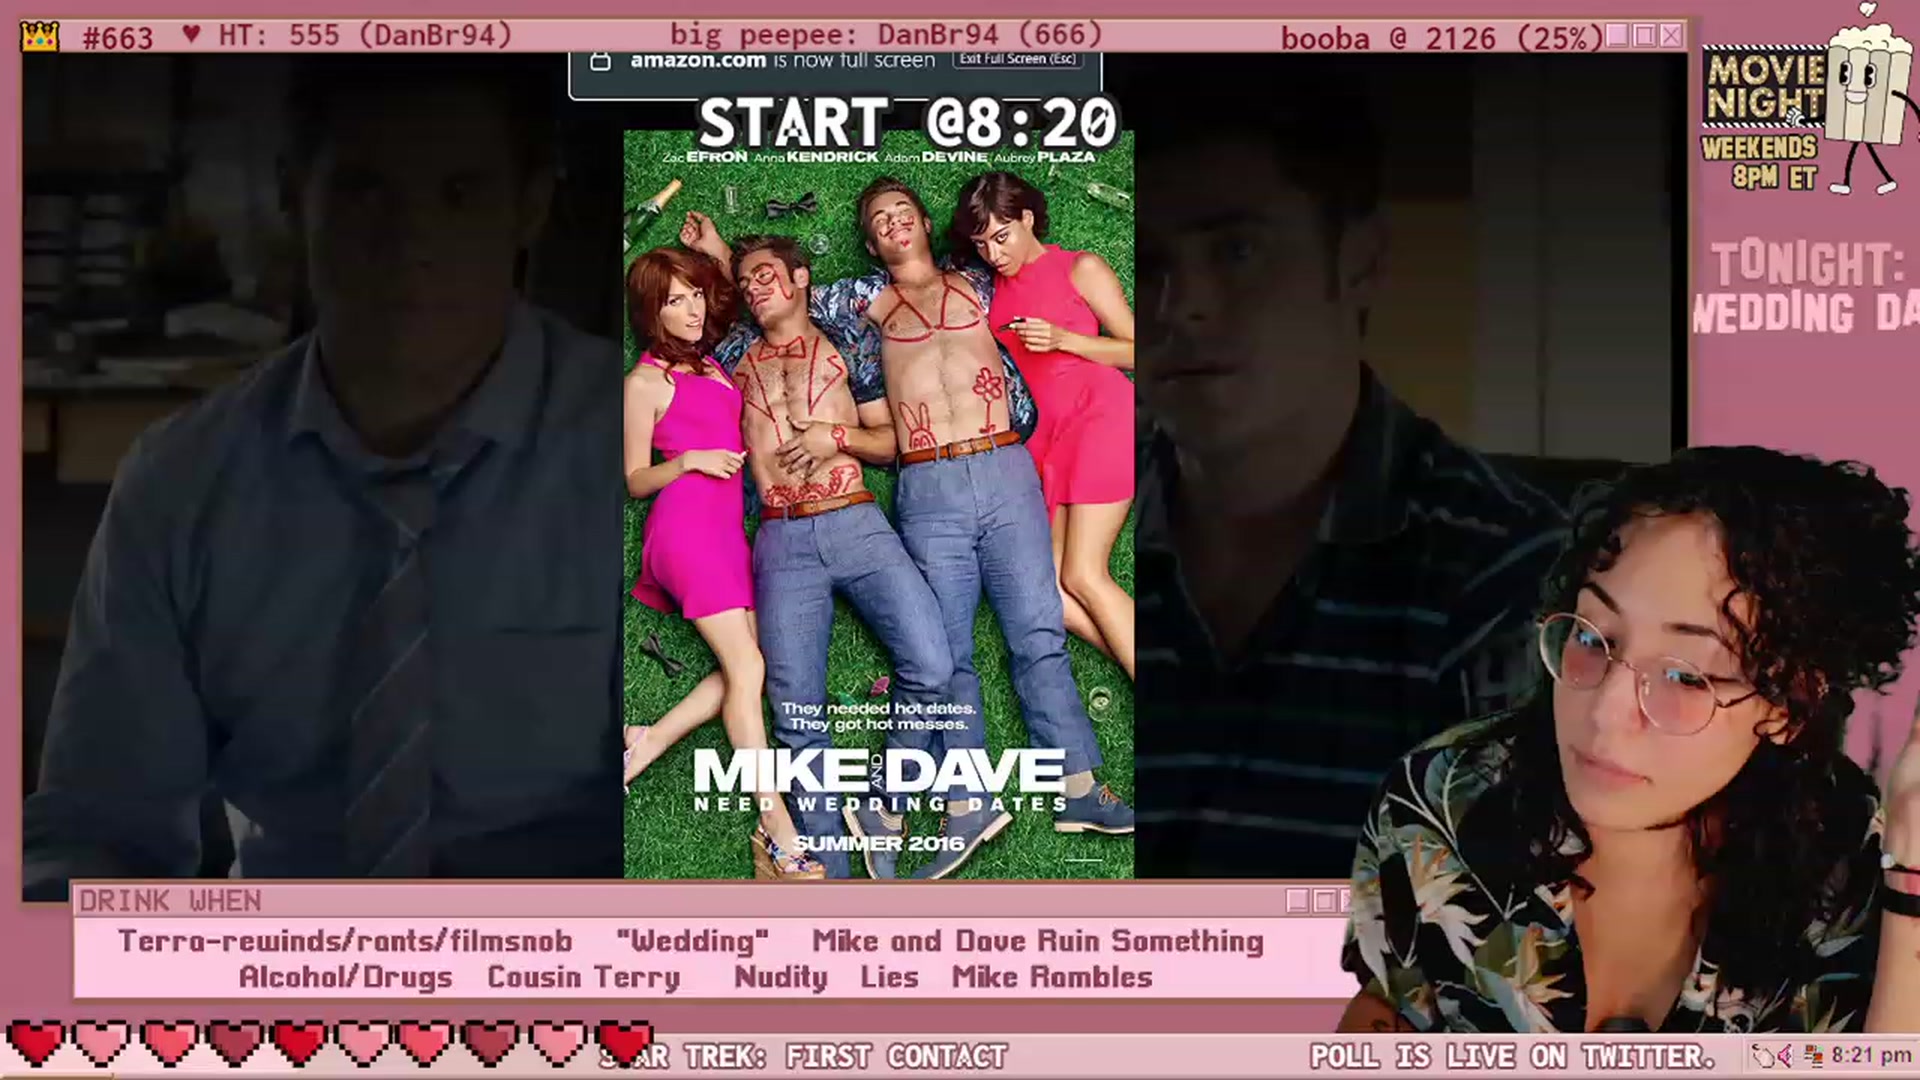Click the lock icon in amazon.com fullscreen notice
Screen dimensions: 1920x1080
point(600,61)
